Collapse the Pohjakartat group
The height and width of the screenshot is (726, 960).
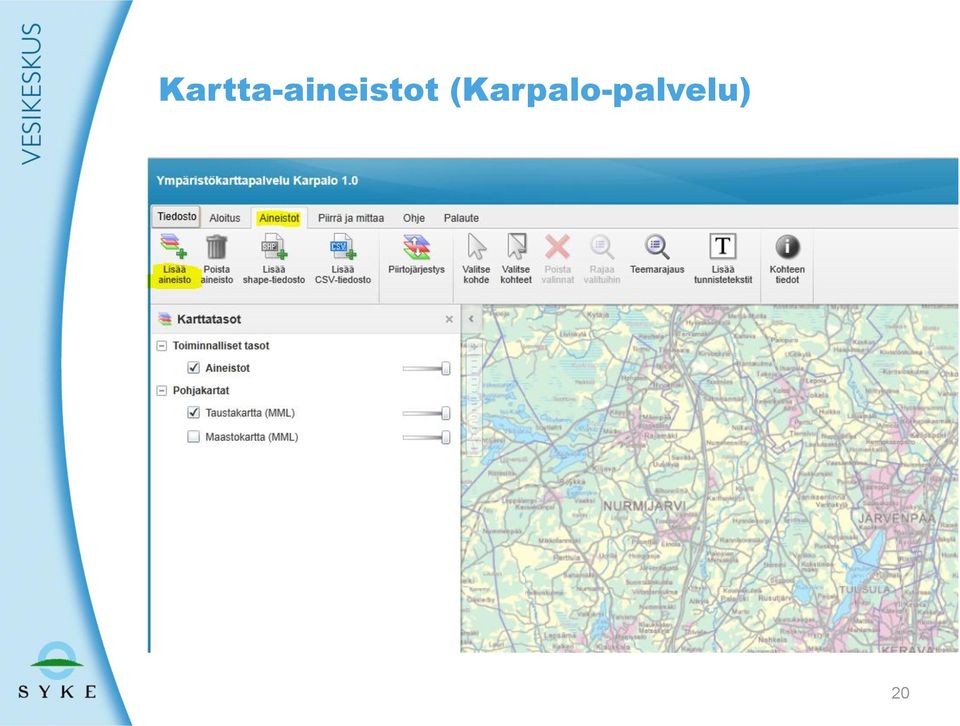[x=162, y=391]
